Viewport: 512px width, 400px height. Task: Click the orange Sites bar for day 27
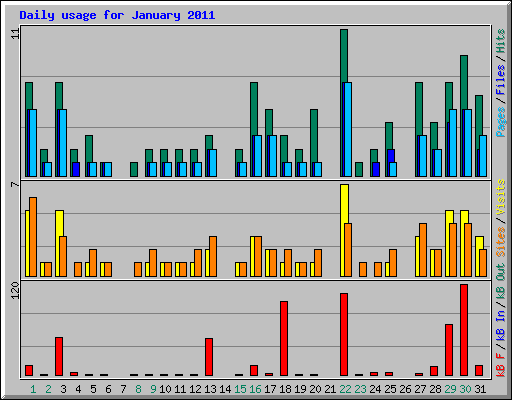pyautogui.click(x=423, y=250)
